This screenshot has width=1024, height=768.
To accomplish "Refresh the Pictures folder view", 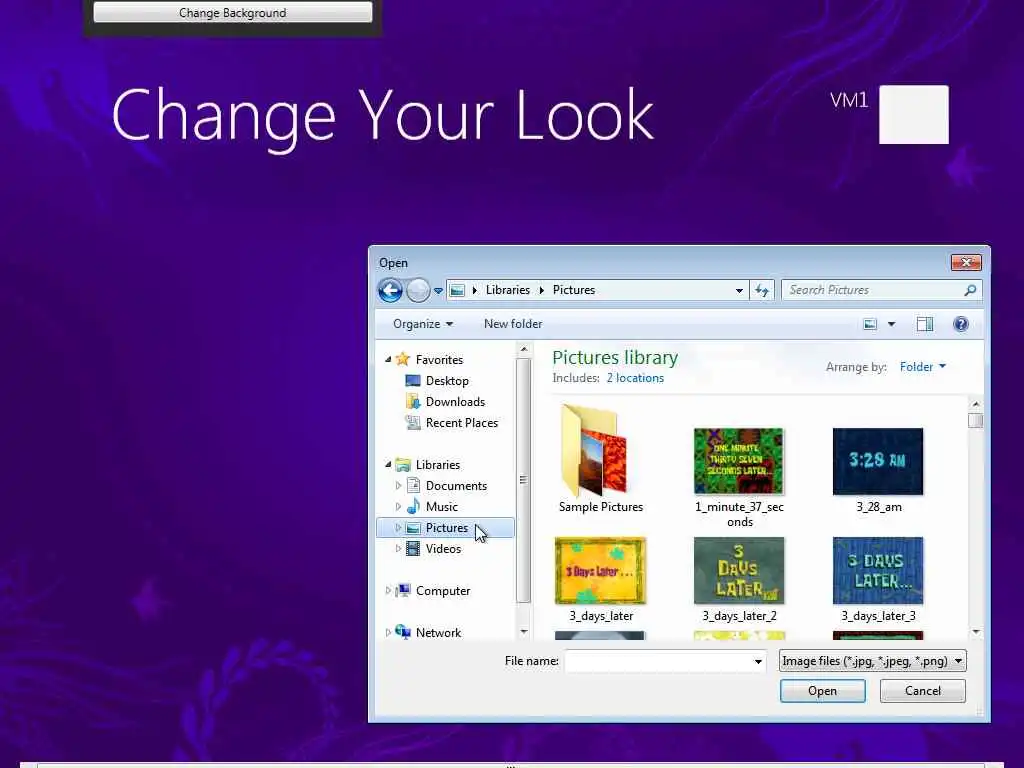I will [761, 290].
